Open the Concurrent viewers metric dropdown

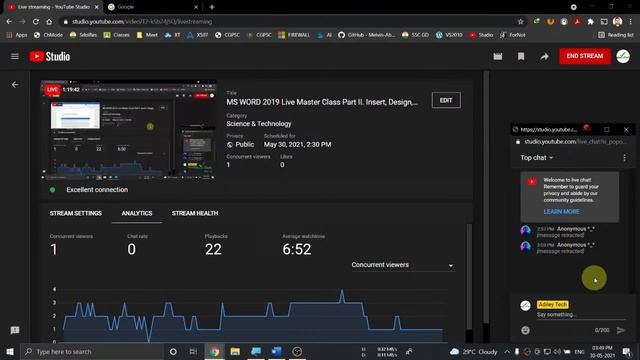pos(402,265)
